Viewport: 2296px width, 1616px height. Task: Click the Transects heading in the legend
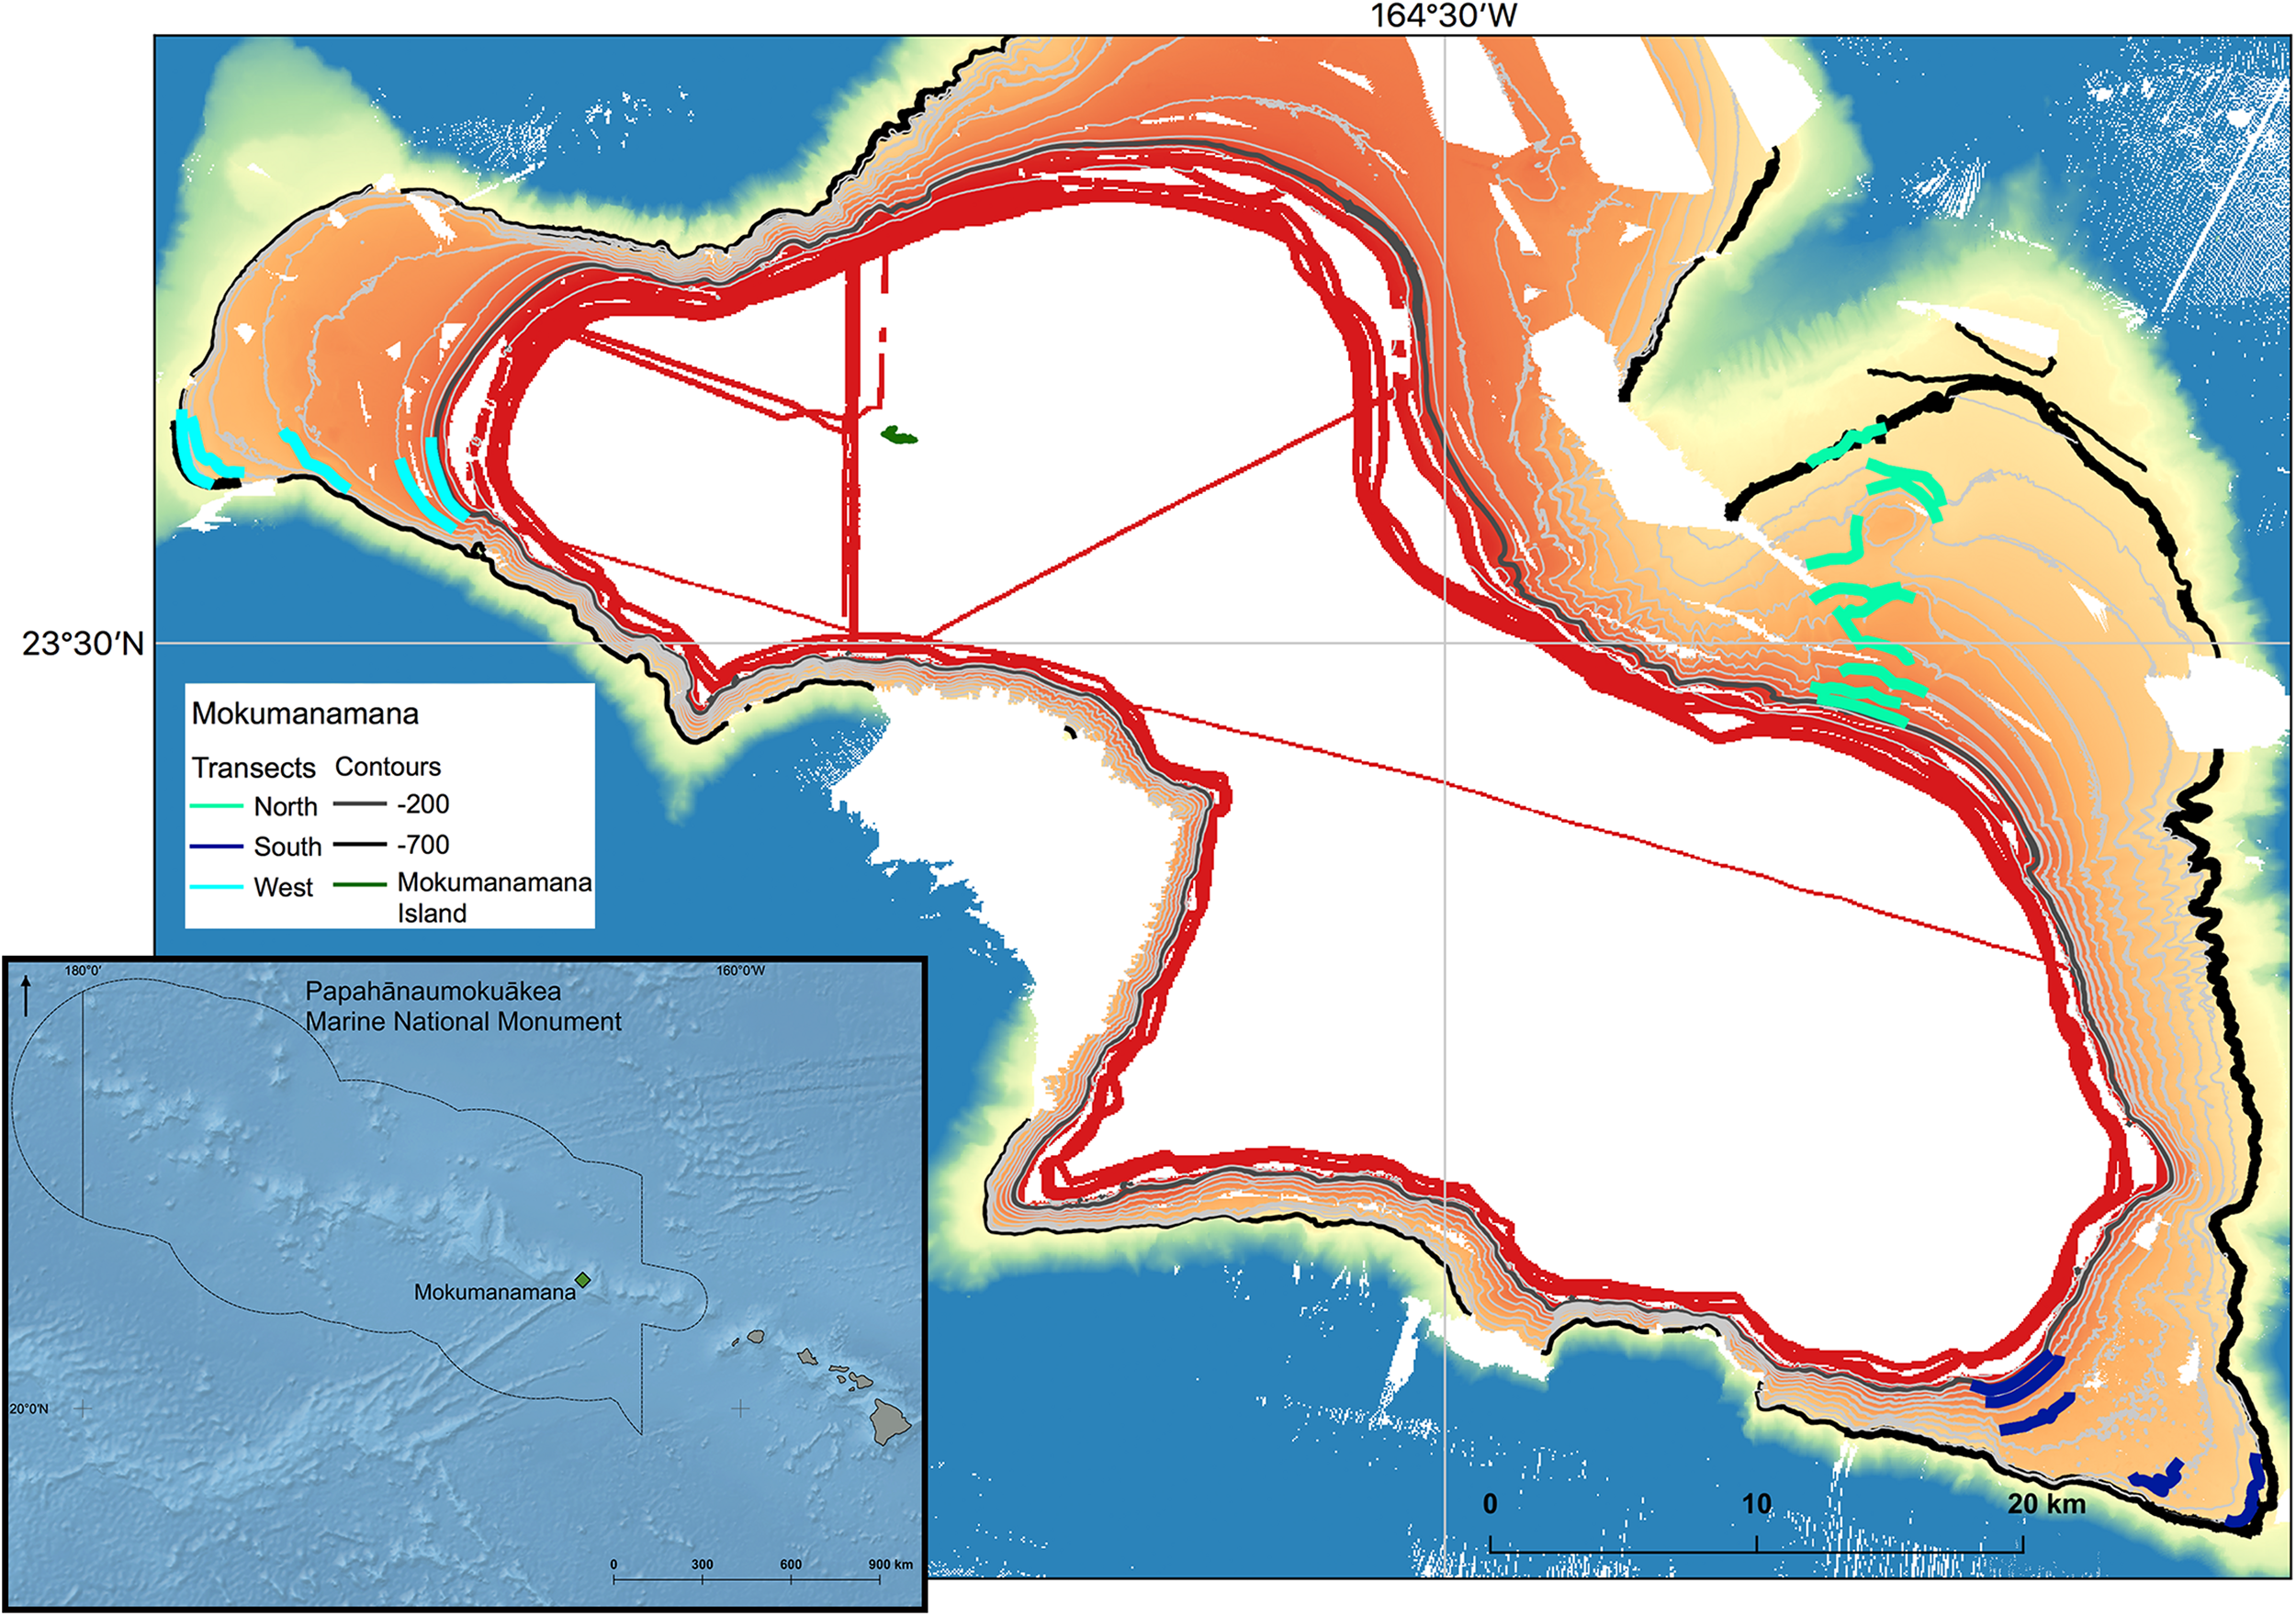click(x=254, y=768)
